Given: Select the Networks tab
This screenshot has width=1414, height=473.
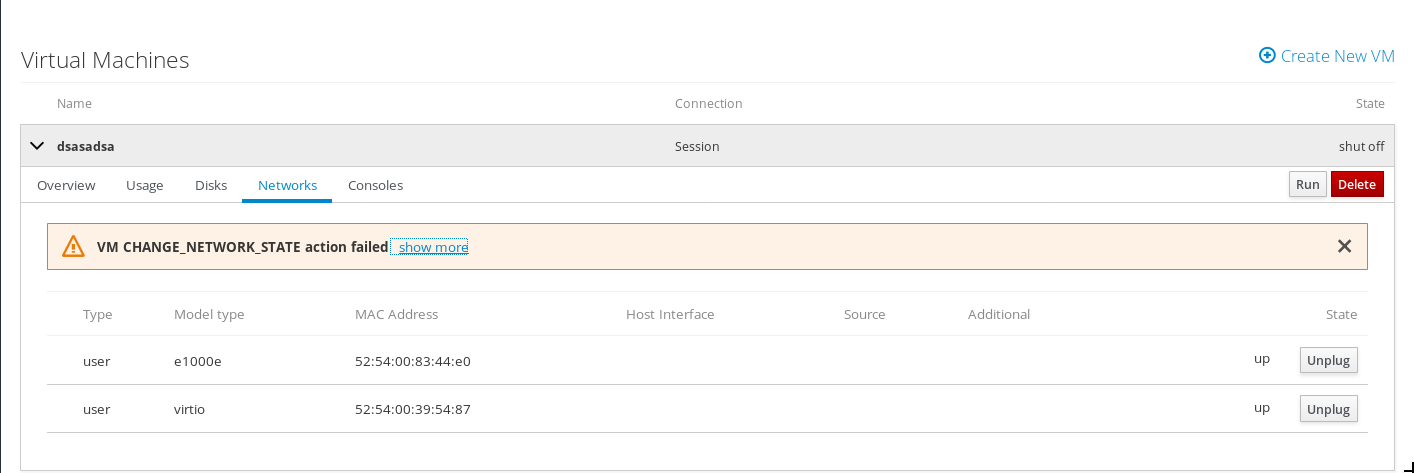Looking at the screenshot, I should [287, 185].
